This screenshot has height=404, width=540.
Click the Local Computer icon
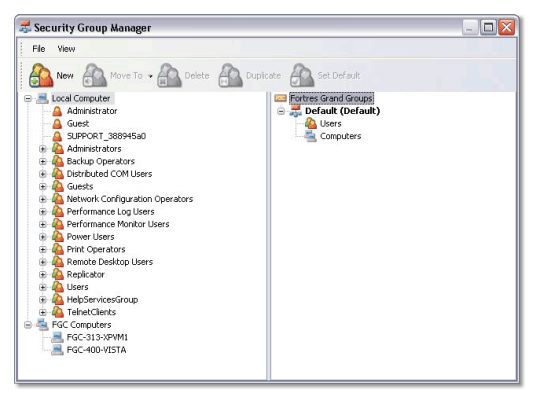click(42, 99)
